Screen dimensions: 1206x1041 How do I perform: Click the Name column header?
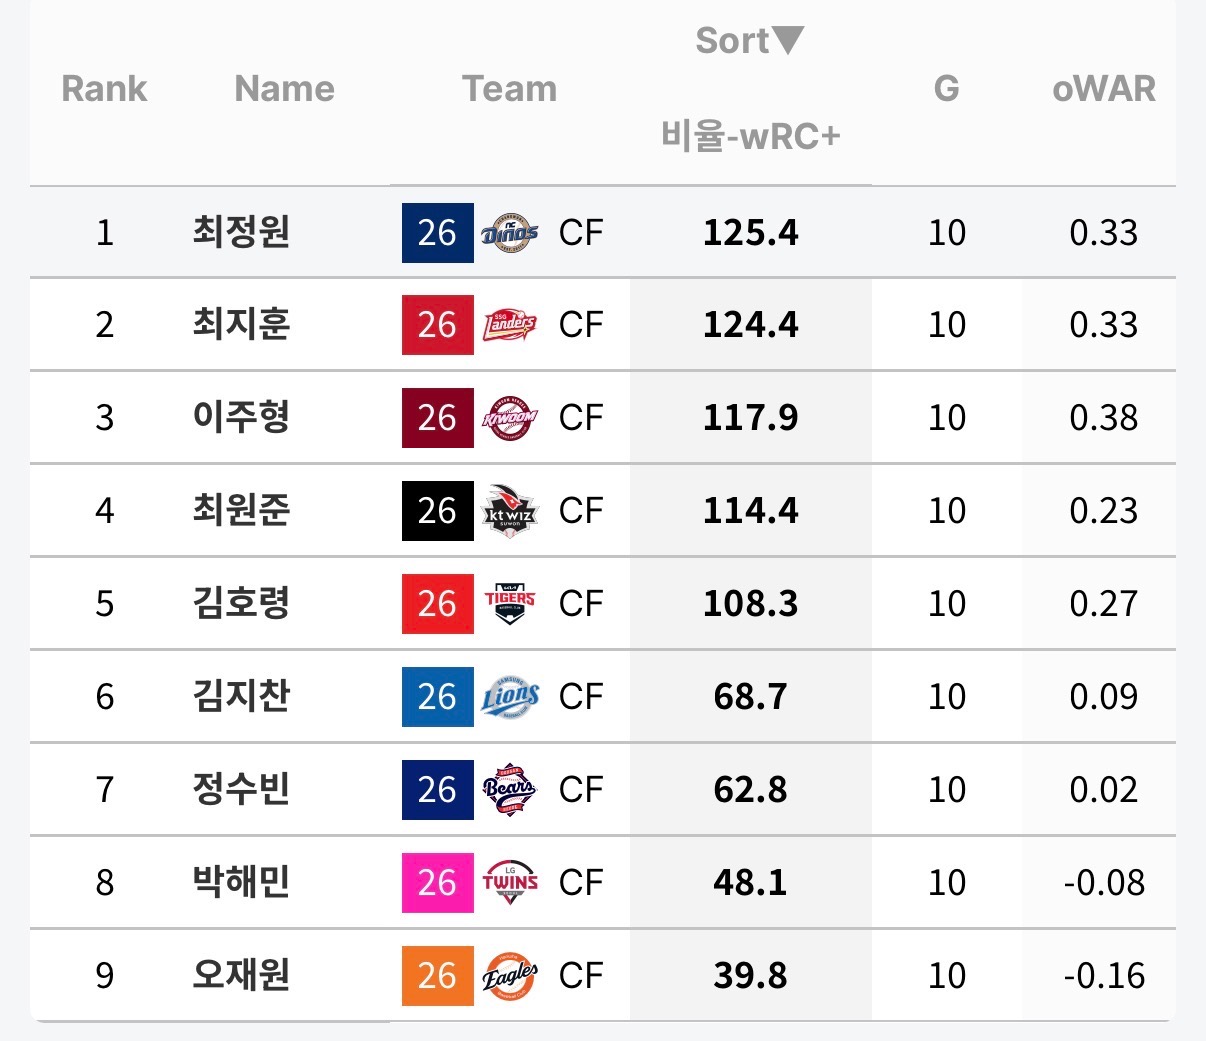284,89
